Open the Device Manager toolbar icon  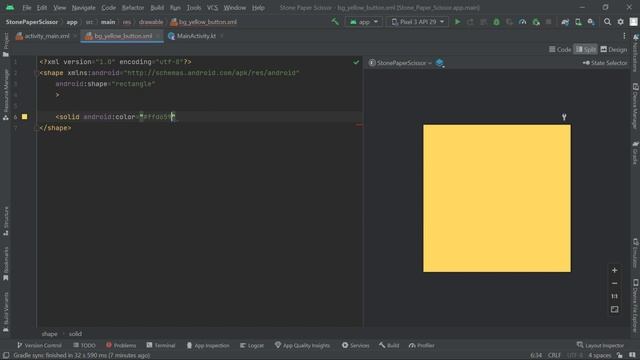pos(578,22)
